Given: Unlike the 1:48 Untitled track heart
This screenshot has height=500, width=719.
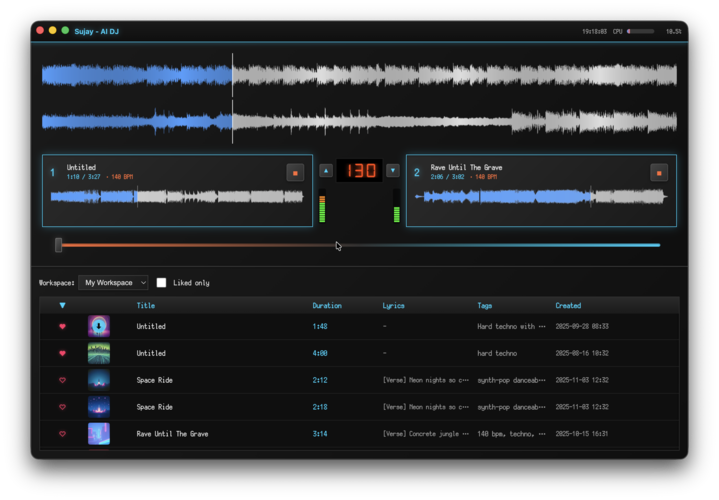Looking at the screenshot, I should pos(62,327).
